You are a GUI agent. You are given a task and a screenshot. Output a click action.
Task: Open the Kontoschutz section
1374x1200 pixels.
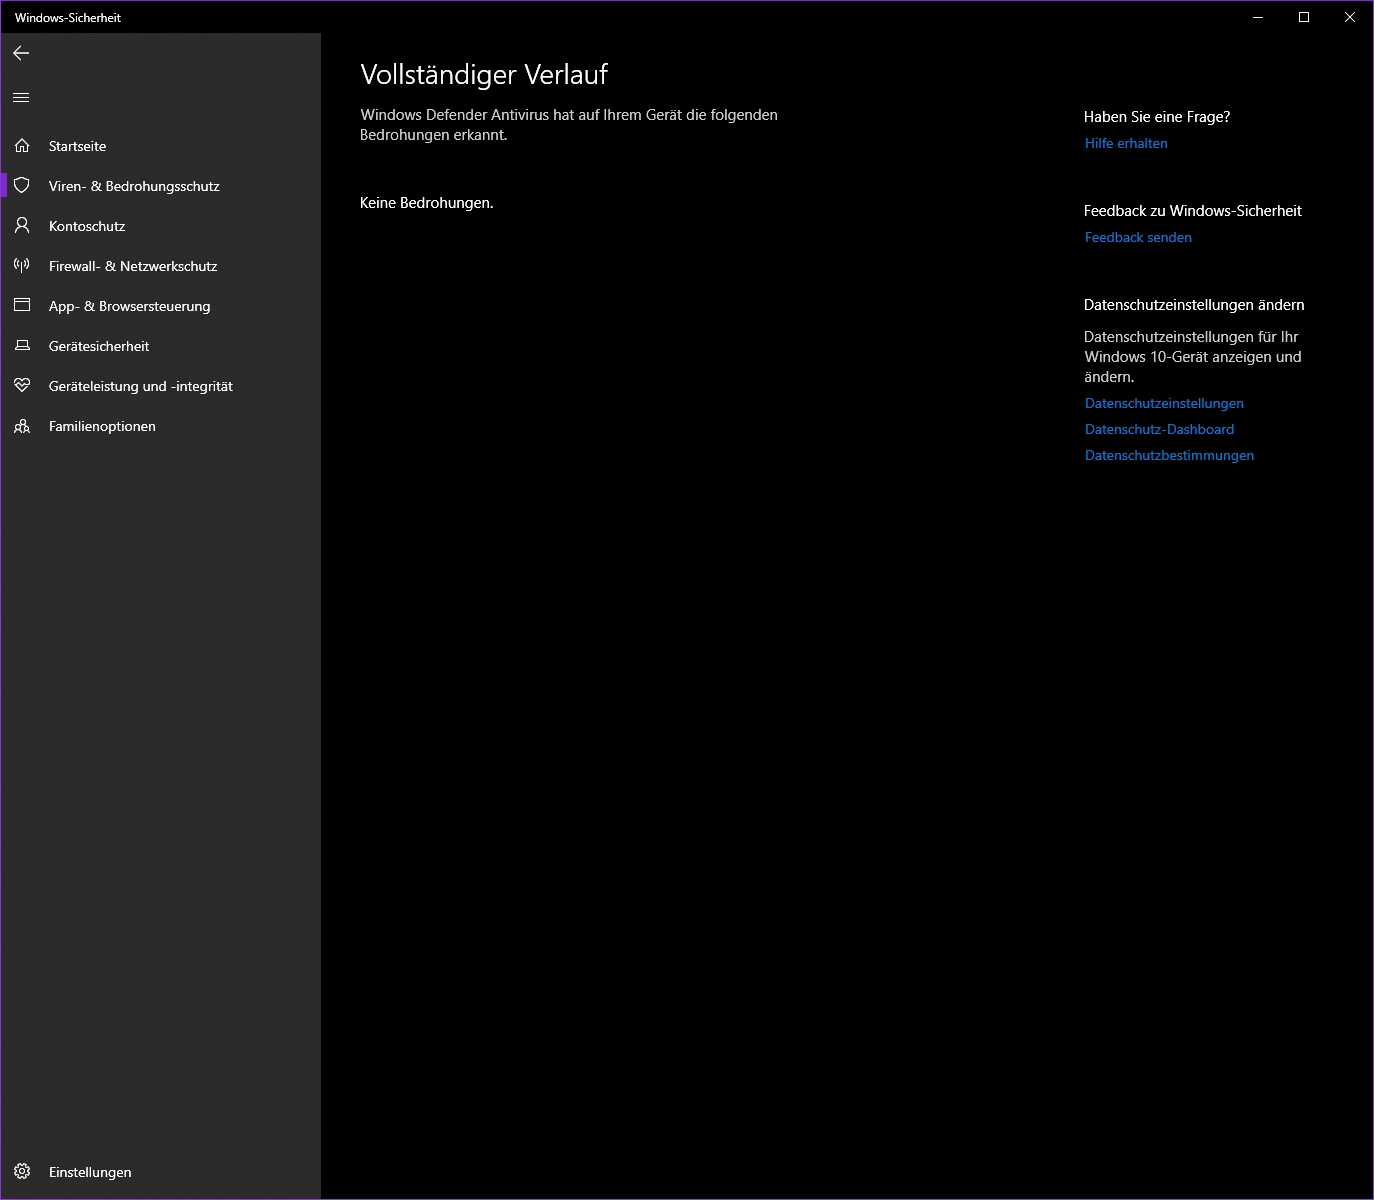click(x=160, y=226)
